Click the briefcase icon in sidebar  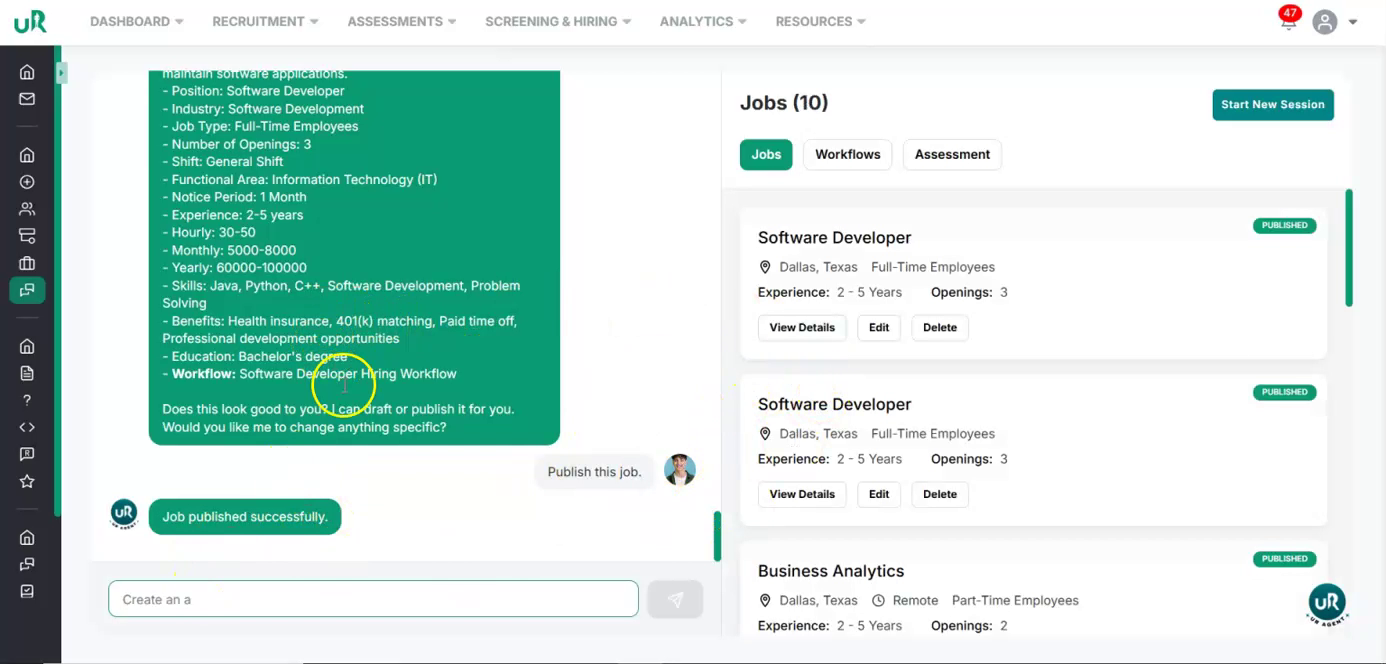pyautogui.click(x=27, y=263)
